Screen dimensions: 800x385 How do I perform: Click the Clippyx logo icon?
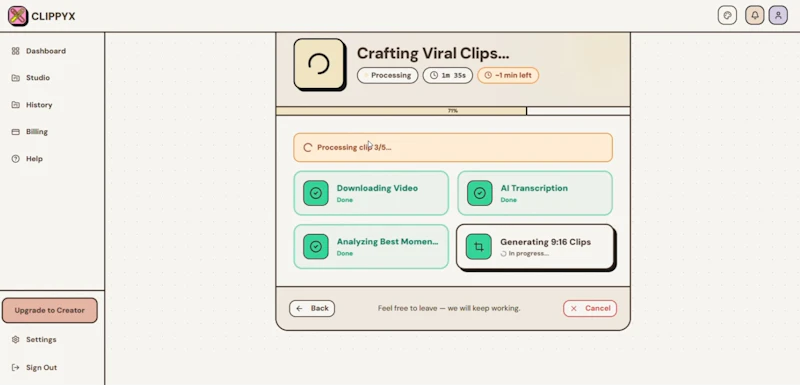(18, 16)
